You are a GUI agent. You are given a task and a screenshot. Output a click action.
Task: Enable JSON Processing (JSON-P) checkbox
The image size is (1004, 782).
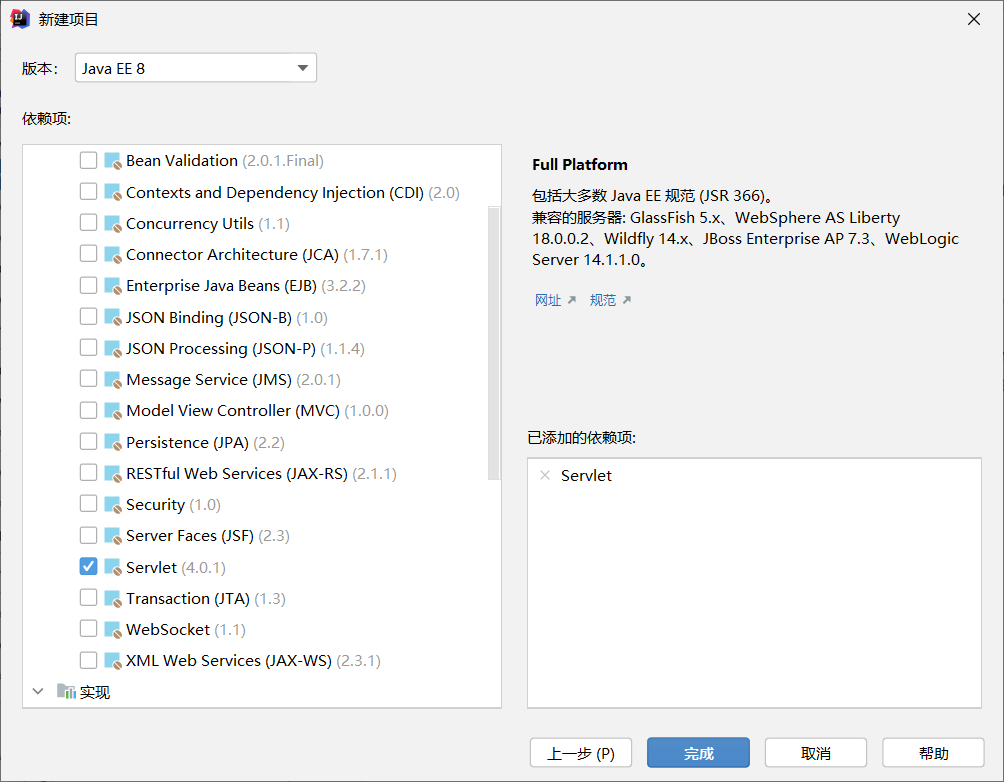point(88,348)
